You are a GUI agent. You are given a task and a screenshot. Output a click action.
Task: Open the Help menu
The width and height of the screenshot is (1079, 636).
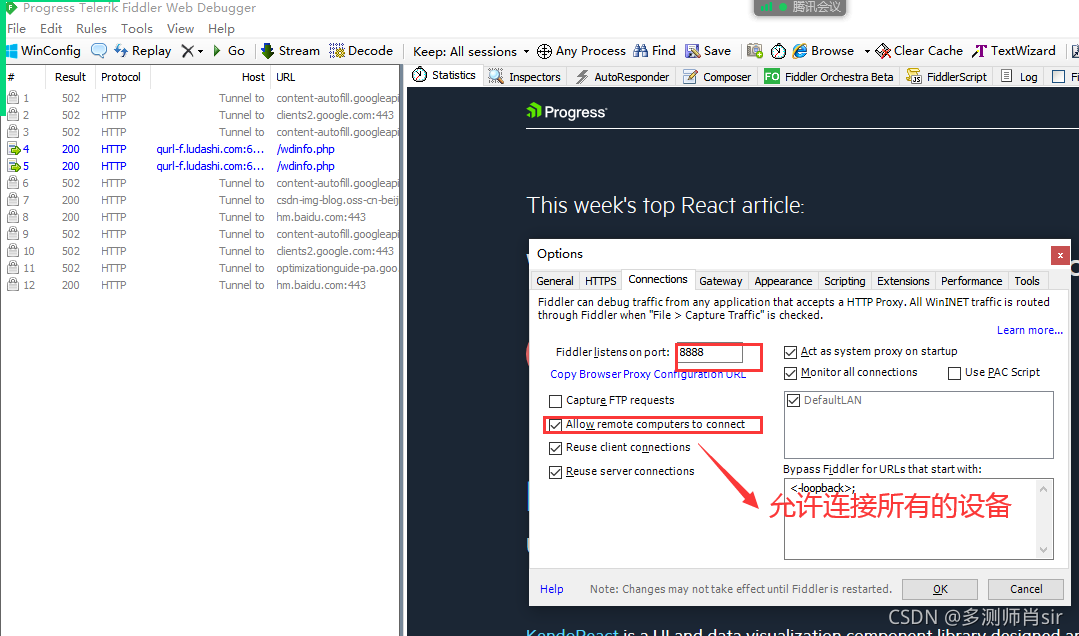[222, 29]
